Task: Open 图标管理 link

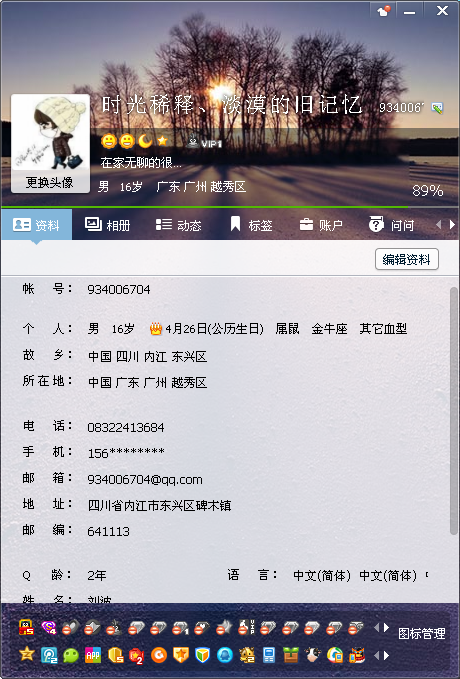Action: pyautogui.click(x=421, y=633)
